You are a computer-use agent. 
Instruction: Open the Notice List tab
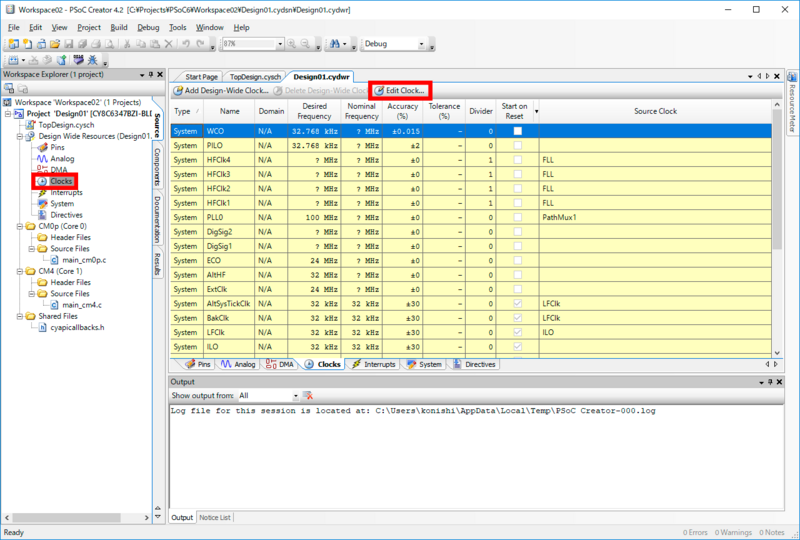[215, 518]
